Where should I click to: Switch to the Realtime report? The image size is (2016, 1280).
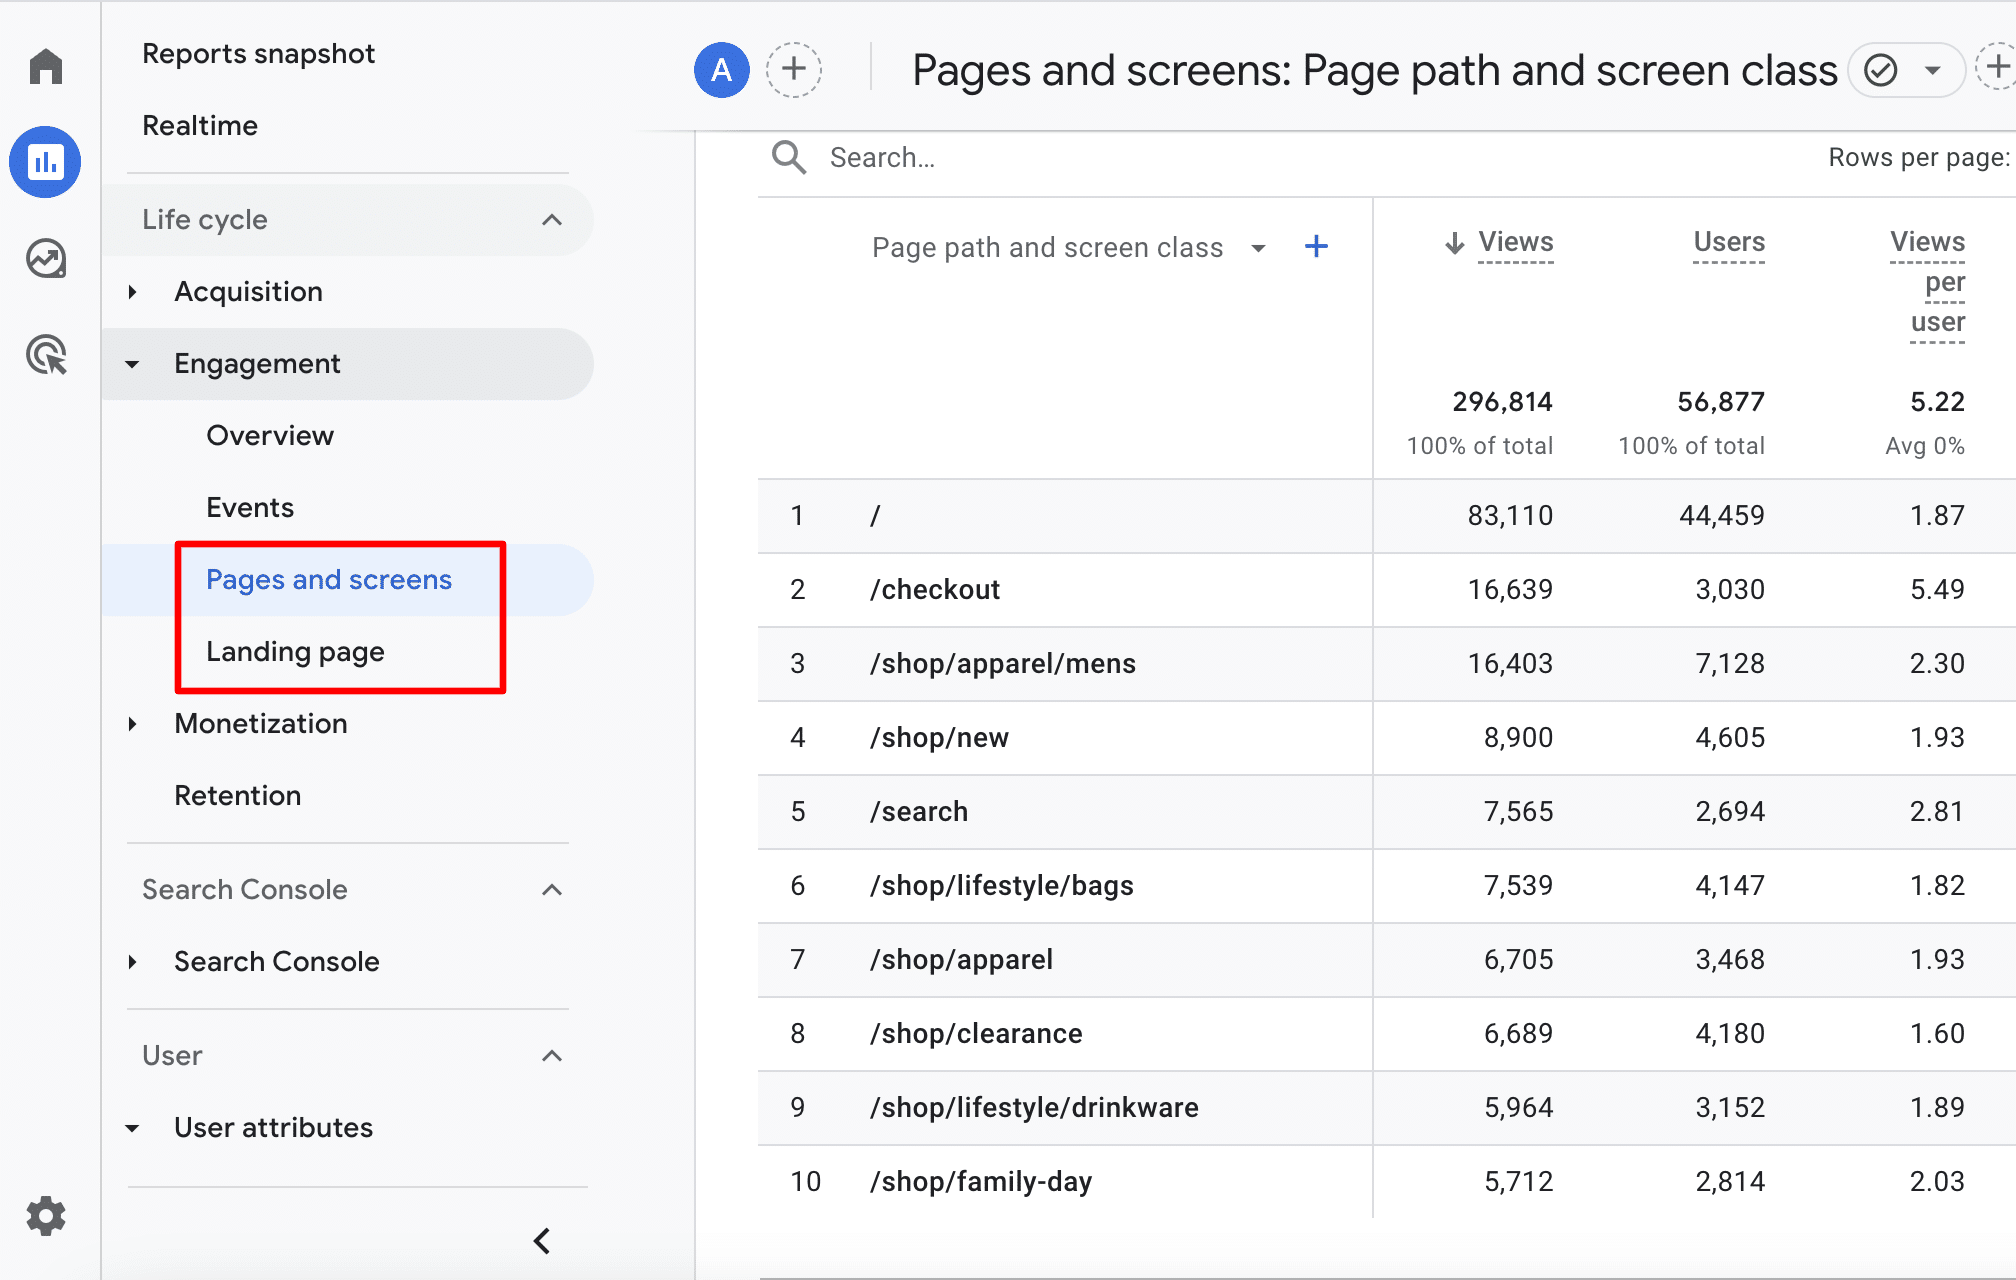pos(200,125)
